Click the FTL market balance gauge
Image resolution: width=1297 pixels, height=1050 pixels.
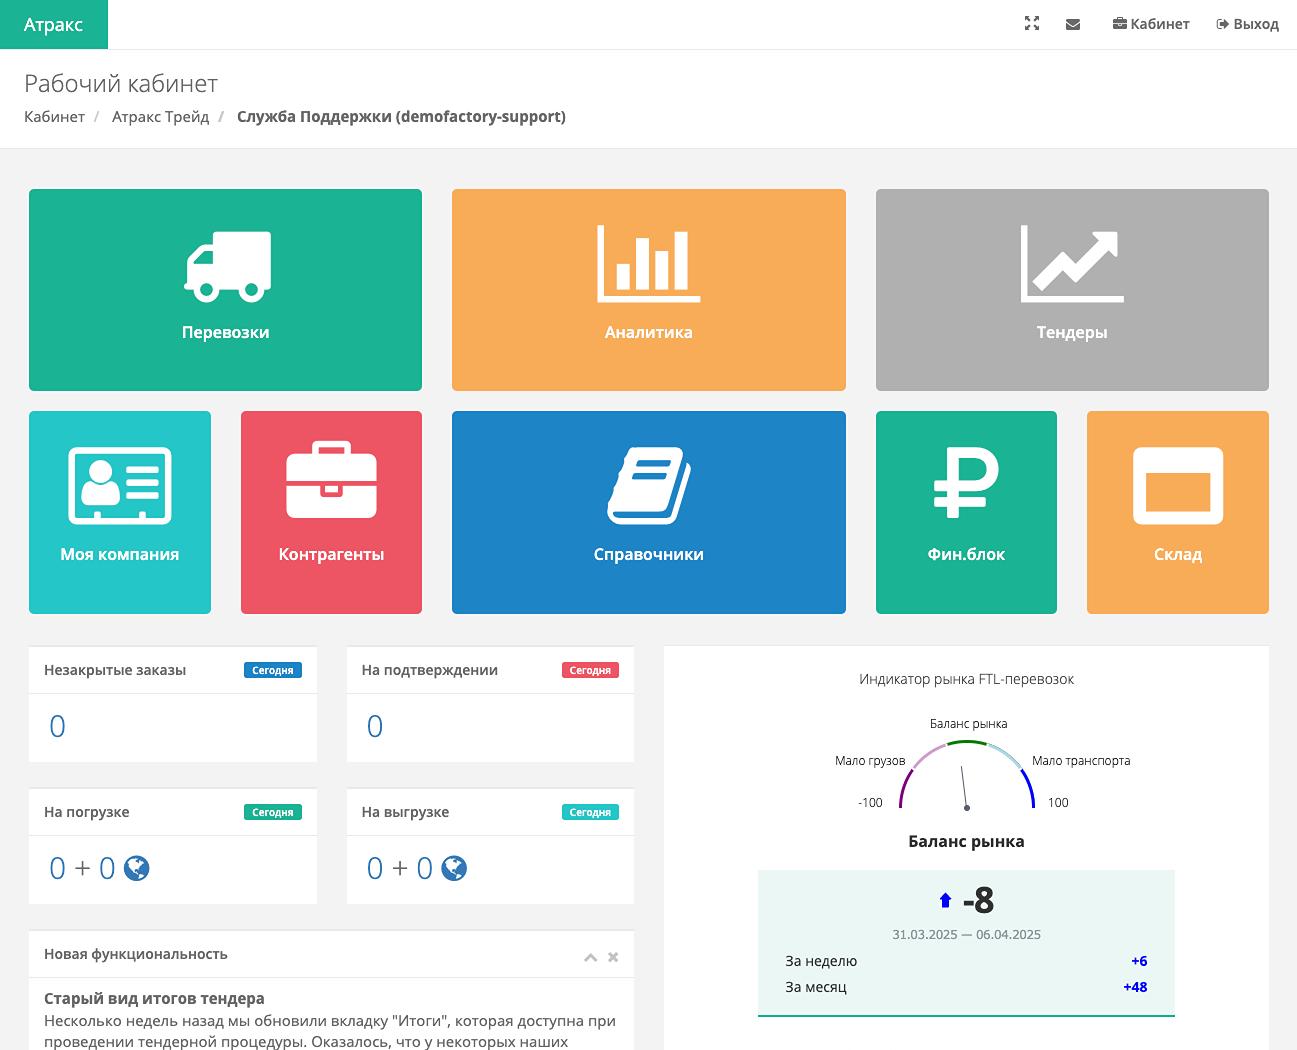pyautogui.click(x=966, y=775)
